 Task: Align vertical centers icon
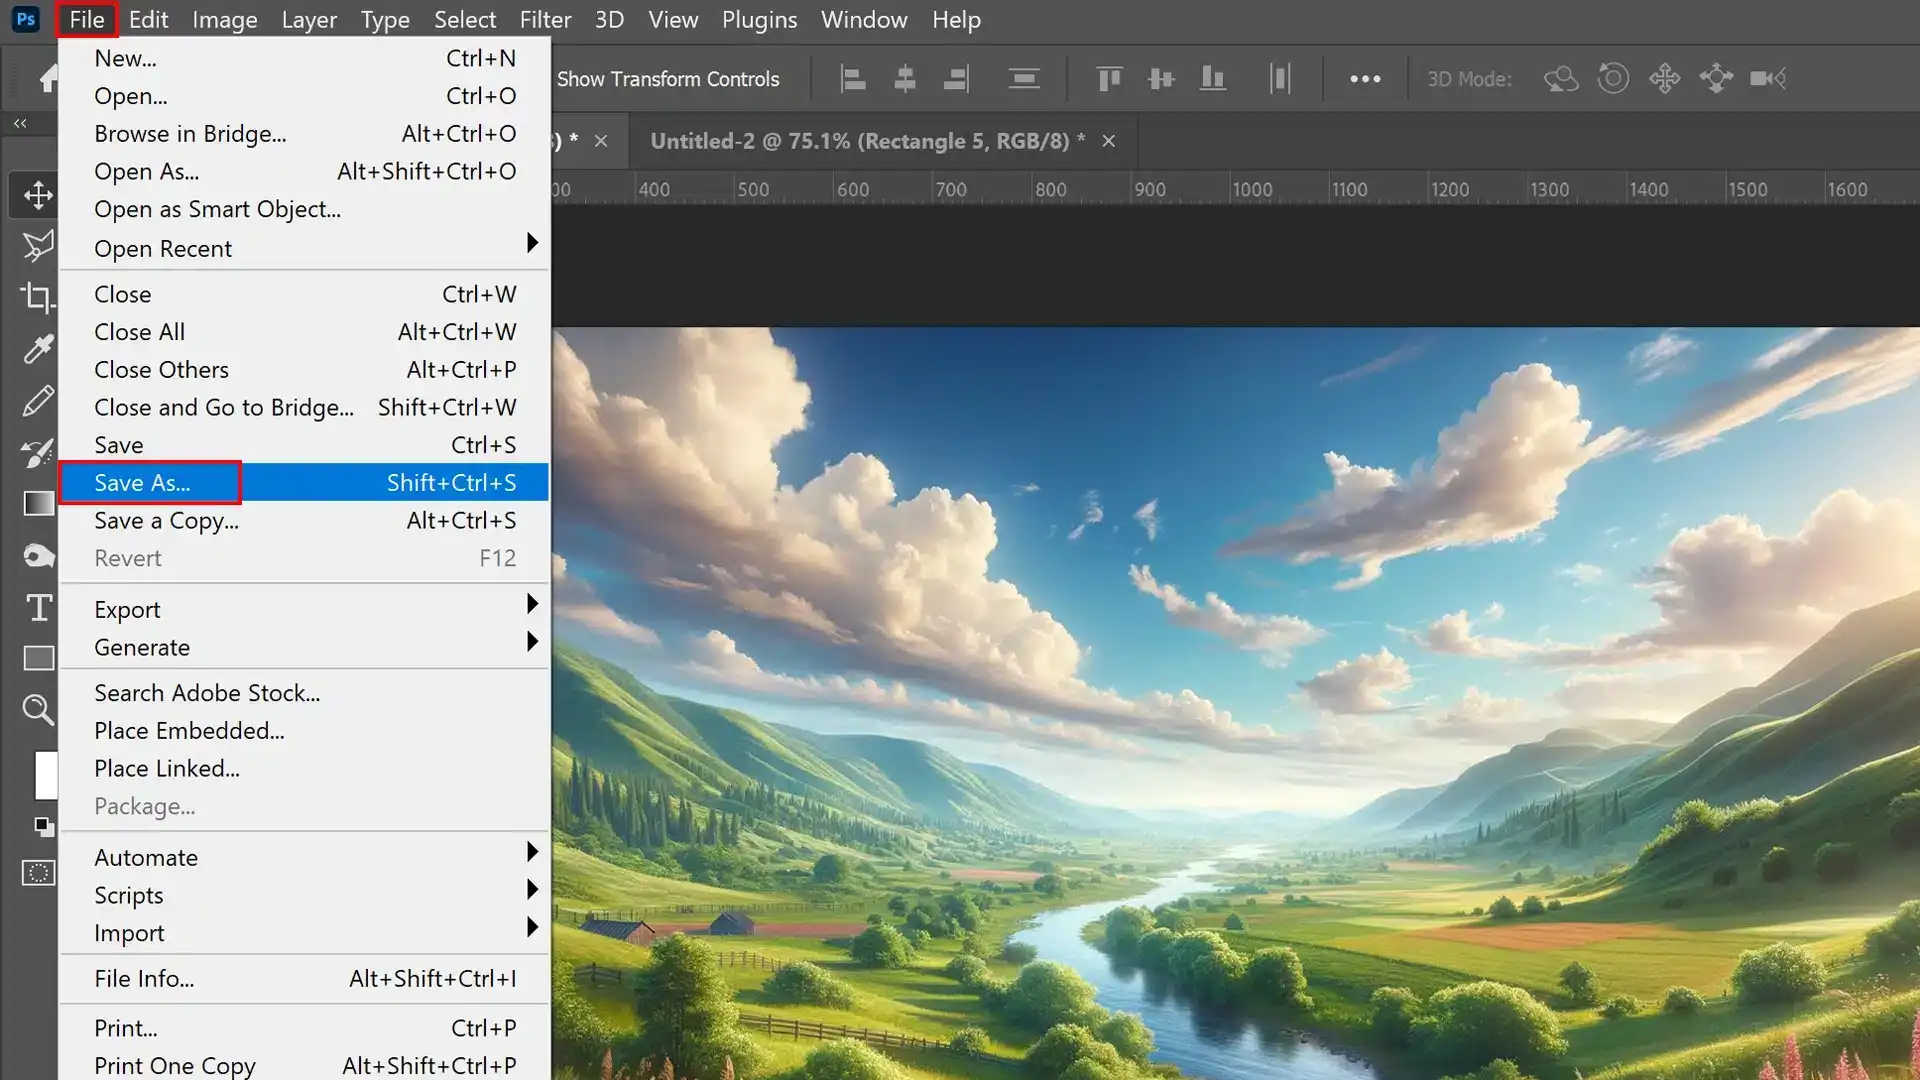pyautogui.click(x=1161, y=78)
